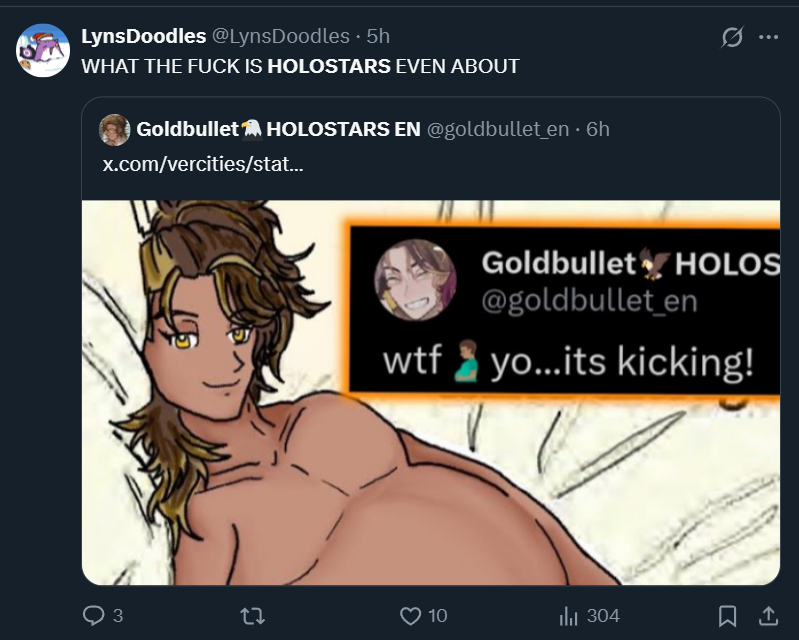The width and height of the screenshot is (799, 640).
Task: View analytics bar chart icon
Action: pyautogui.click(x=569, y=616)
